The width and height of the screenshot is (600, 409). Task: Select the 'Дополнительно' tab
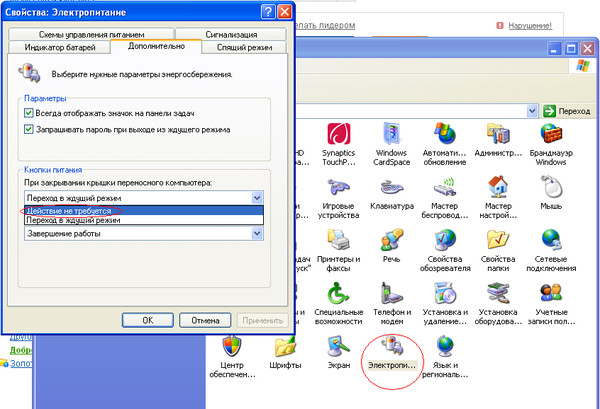tap(156, 46)
